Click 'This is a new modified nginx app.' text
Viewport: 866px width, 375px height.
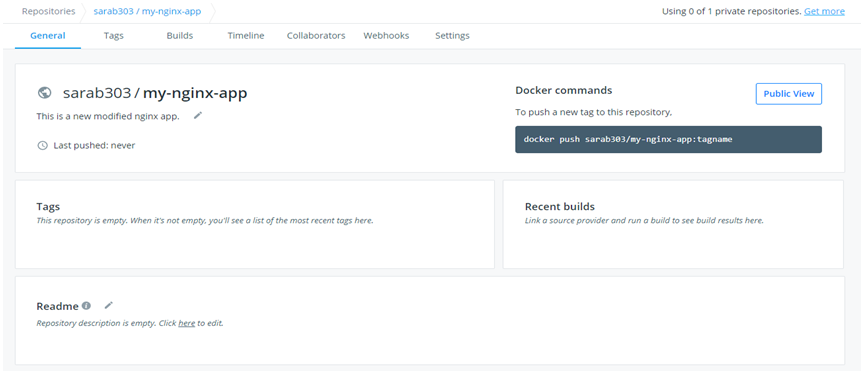click(108, 117)
